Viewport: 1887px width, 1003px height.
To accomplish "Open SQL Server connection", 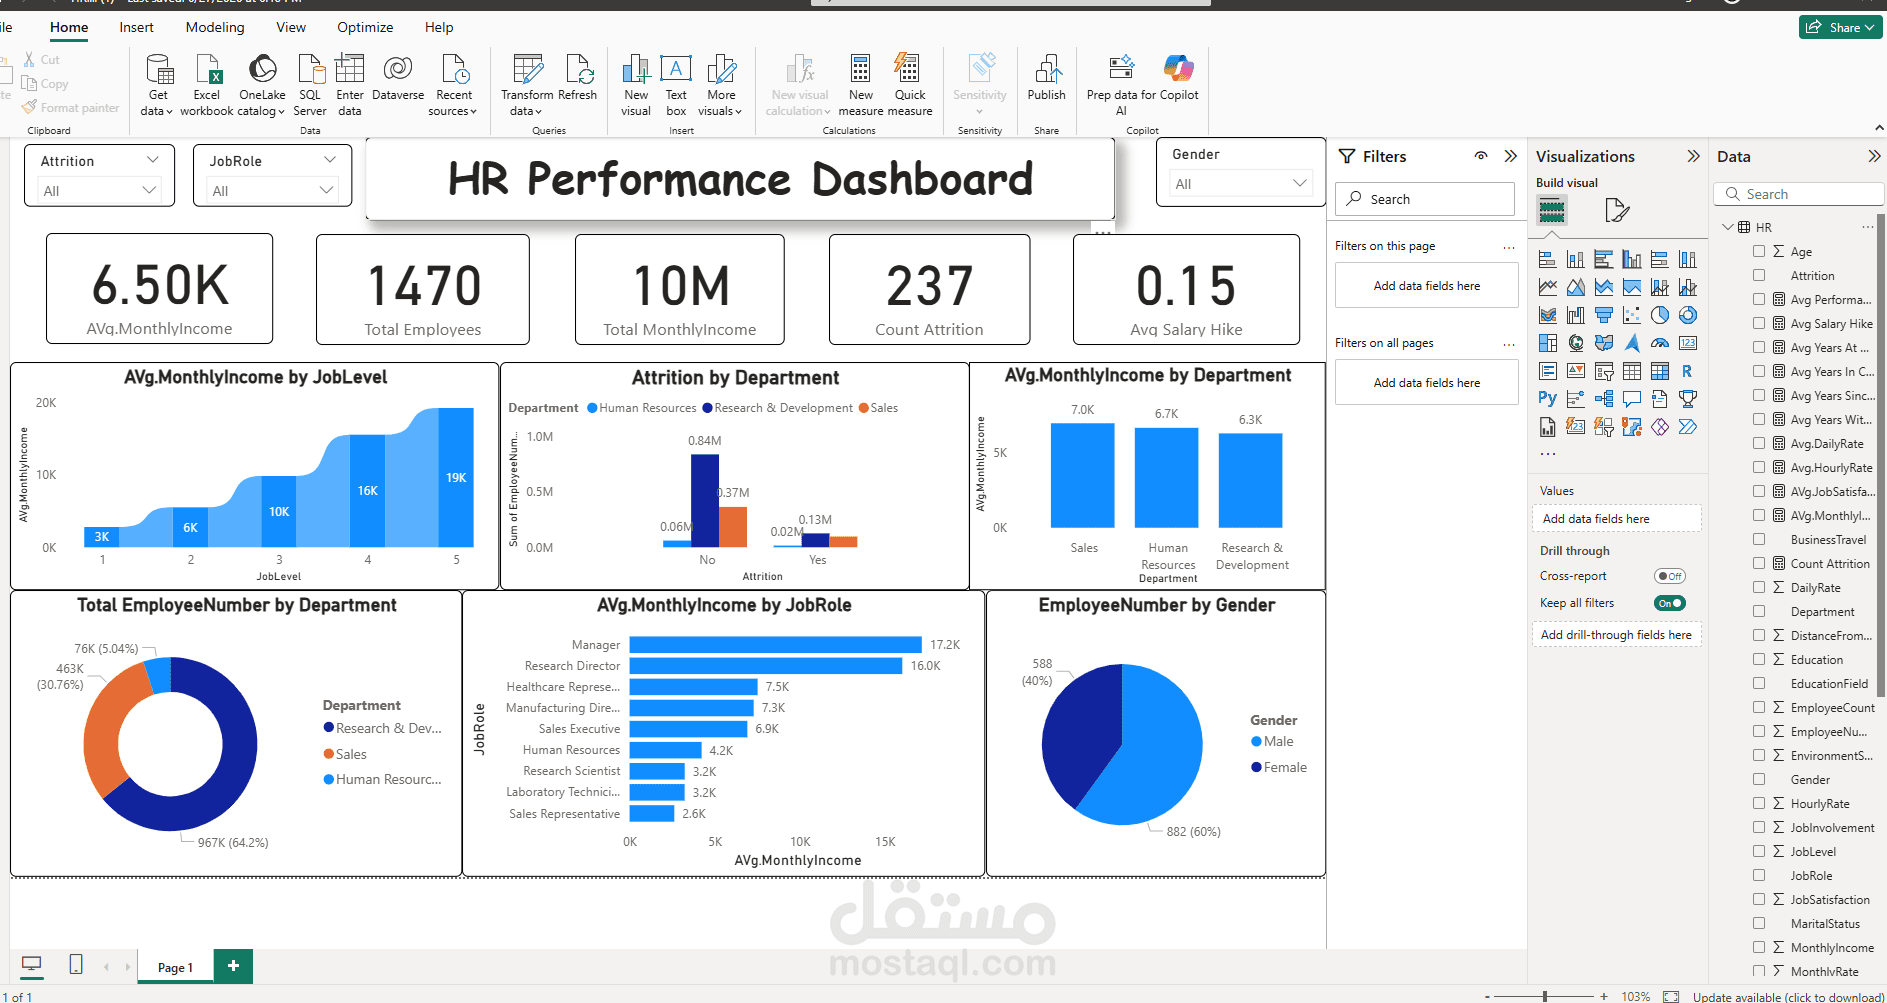I will (x=310, y=85).
